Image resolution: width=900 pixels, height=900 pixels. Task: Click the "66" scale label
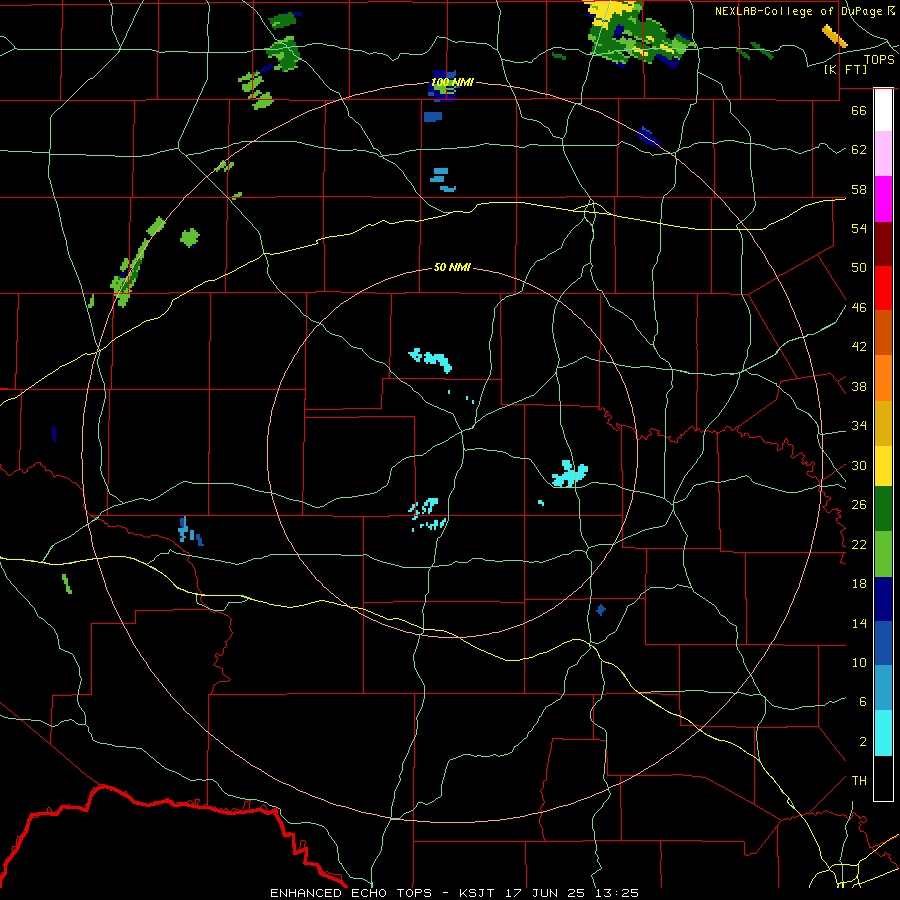[x=859, y=110]
